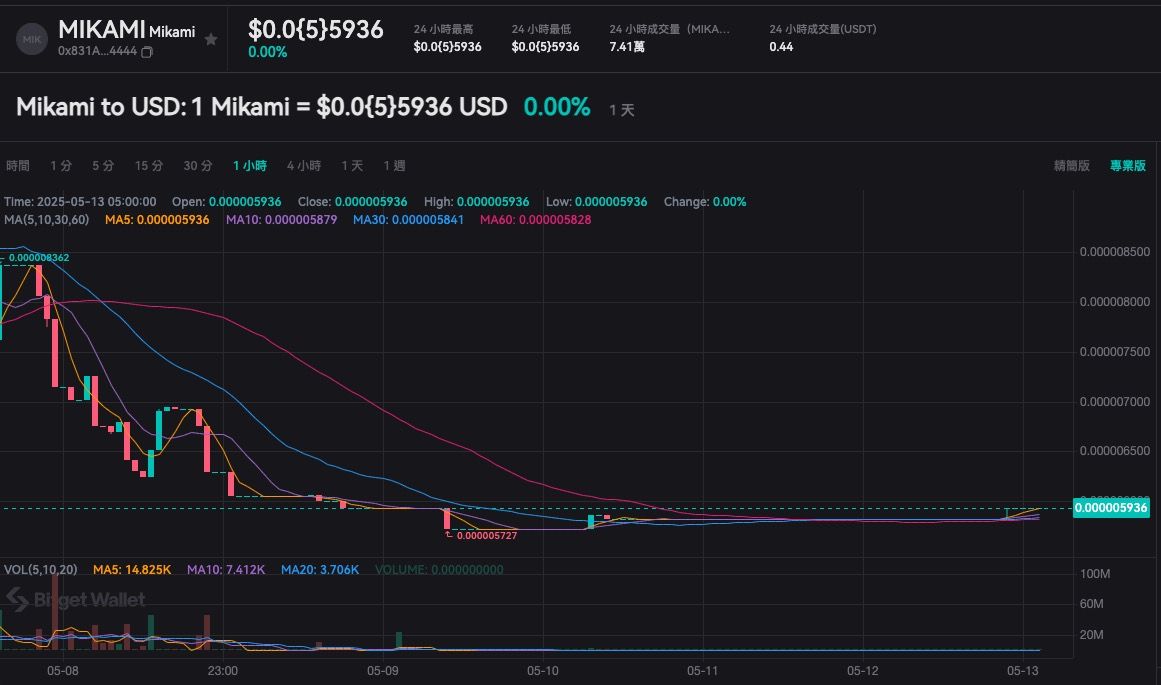
Task: Click the header price $0.0{5}5936
Action: click(315, 30)
